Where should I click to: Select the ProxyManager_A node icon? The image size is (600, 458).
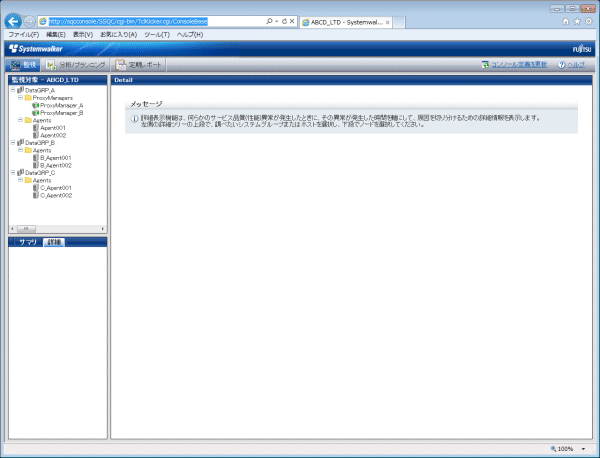pyautogui.click(x=36, y=105)
